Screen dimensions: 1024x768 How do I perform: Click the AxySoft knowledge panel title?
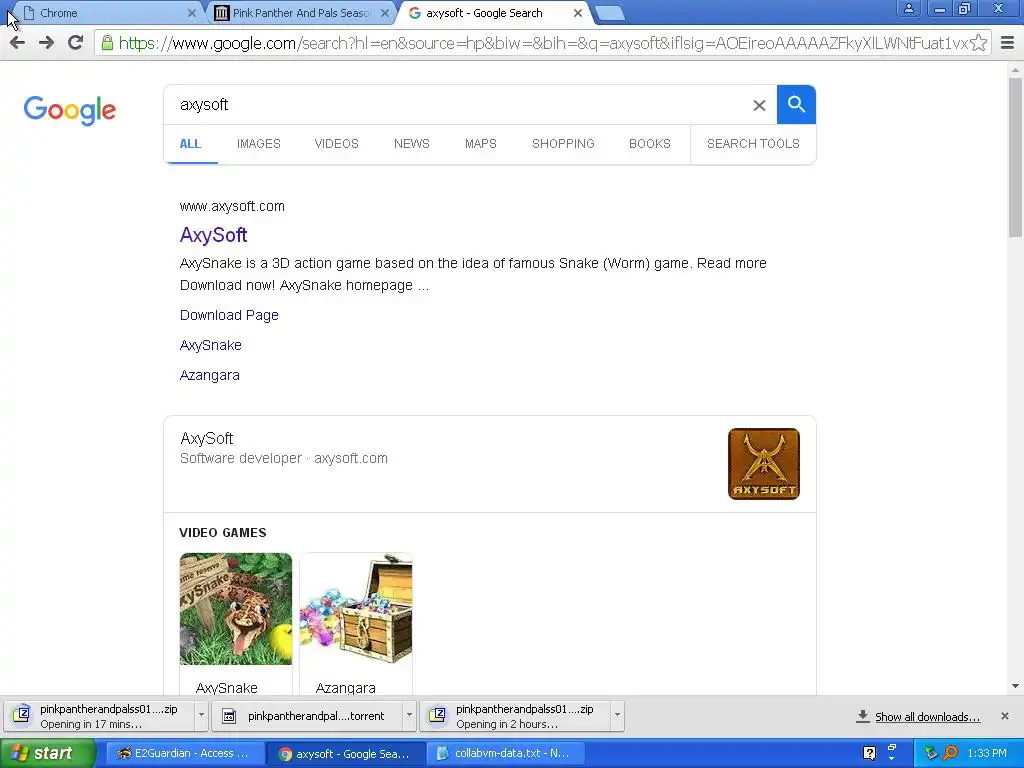pyautogui.click(x=206, y=438)
